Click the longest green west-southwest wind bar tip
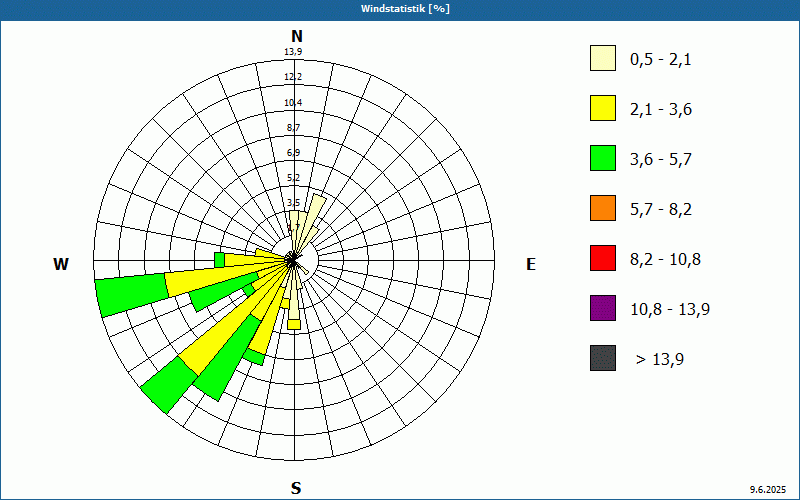This screenshot has height=500, width=800. (132, 295)
